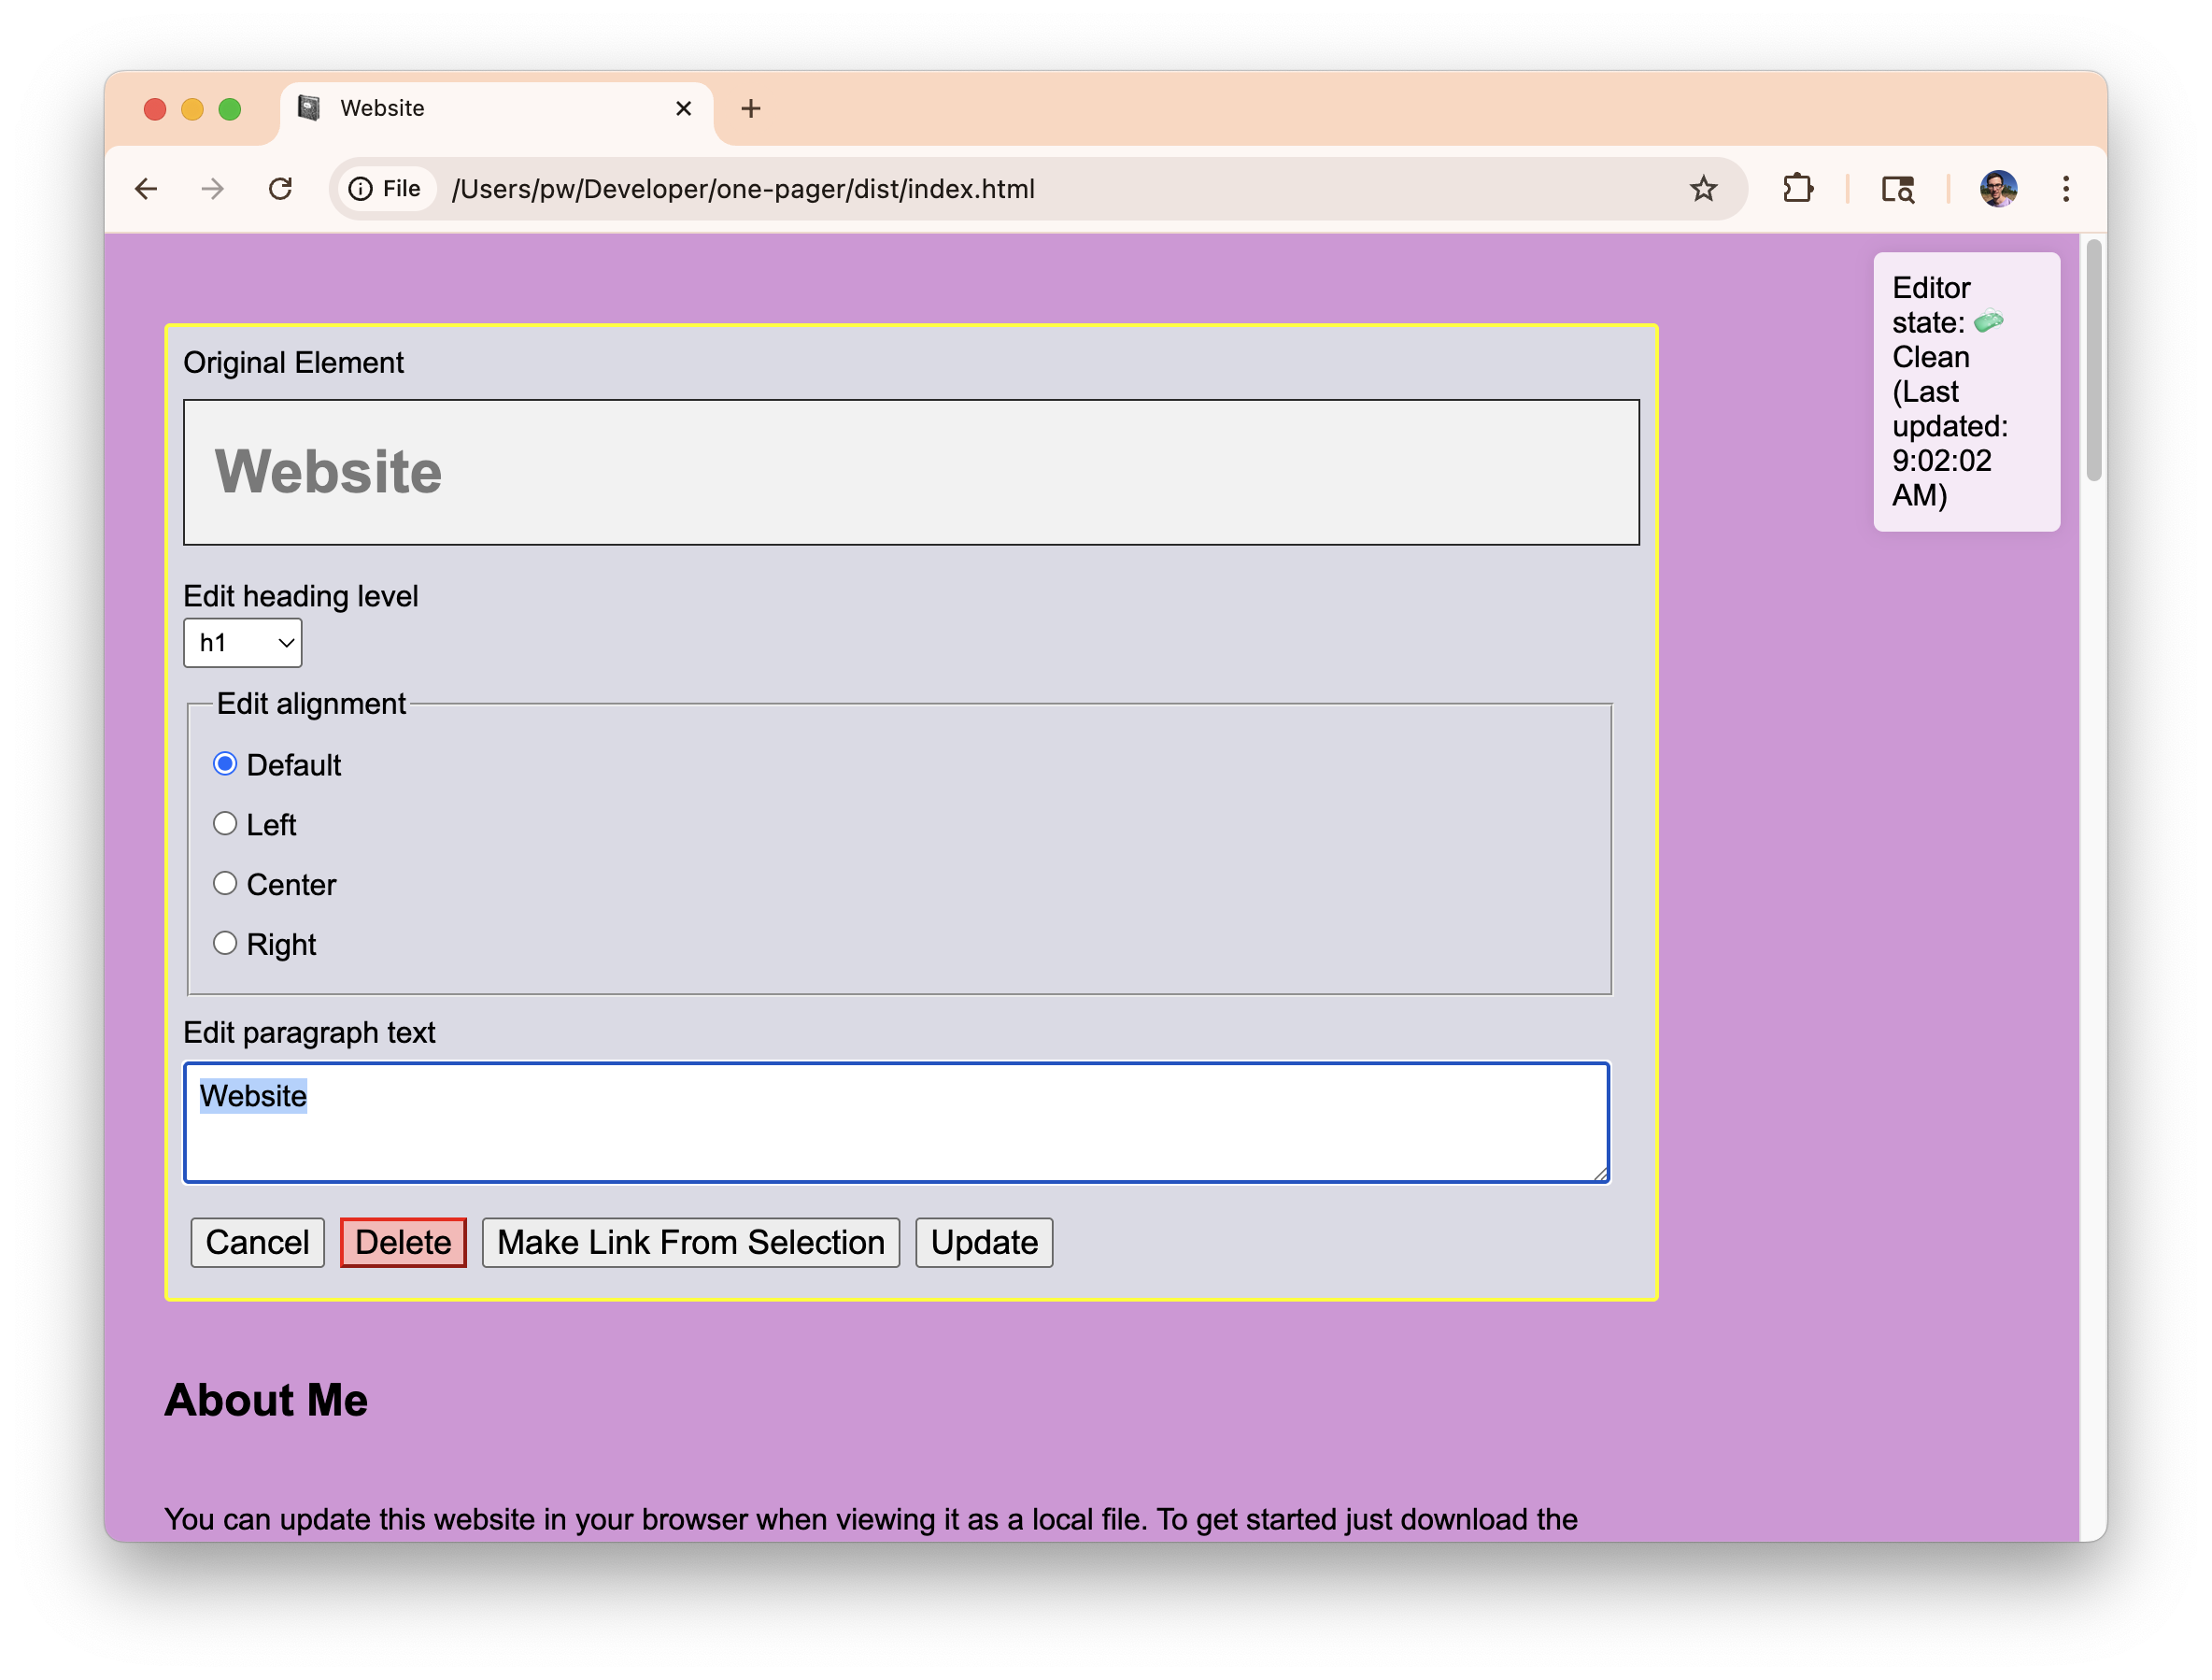Click Make Link From Selection
Screen dimensions: 2212x1680
(690, 1241)
